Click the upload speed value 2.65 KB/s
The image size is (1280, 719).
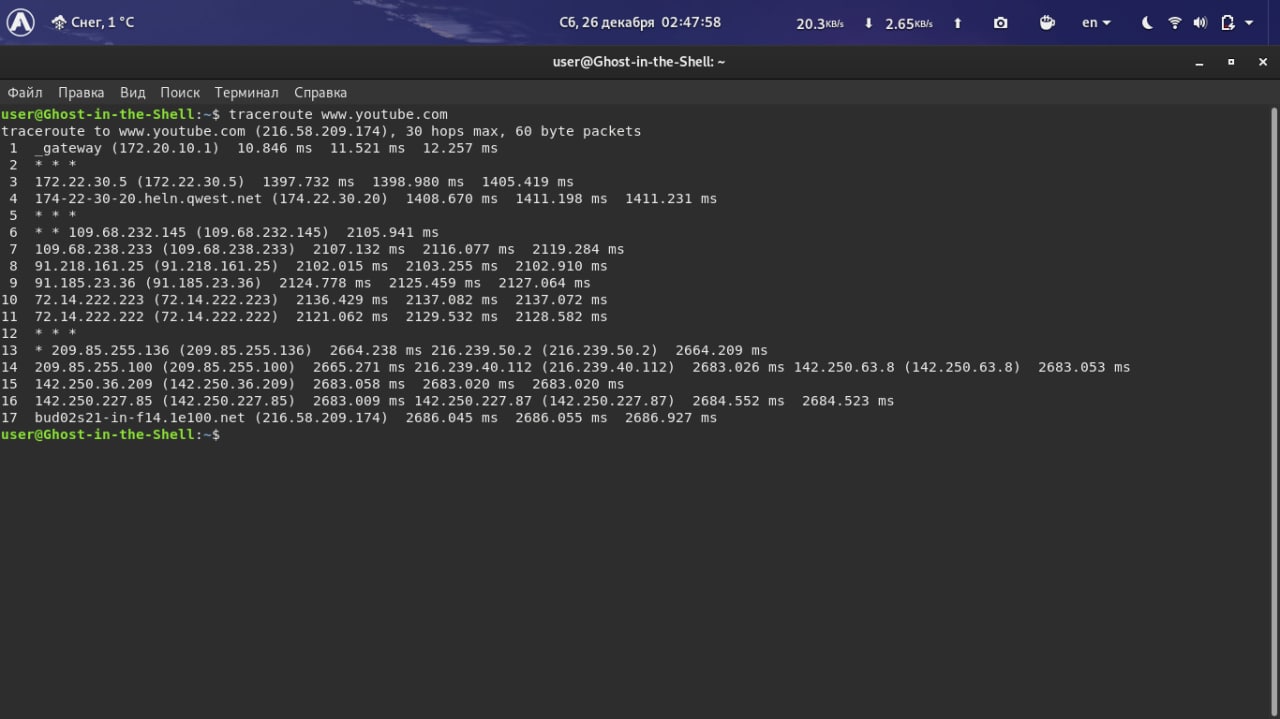908,23
